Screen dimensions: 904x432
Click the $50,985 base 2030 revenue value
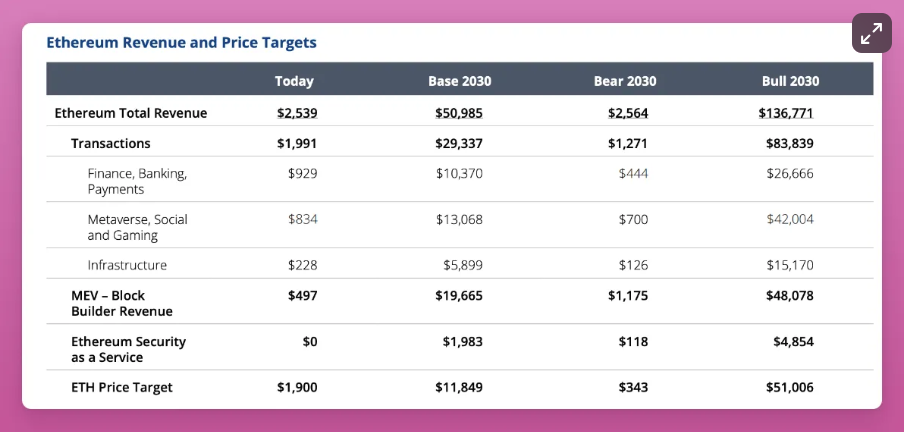[x=459, y=113]
